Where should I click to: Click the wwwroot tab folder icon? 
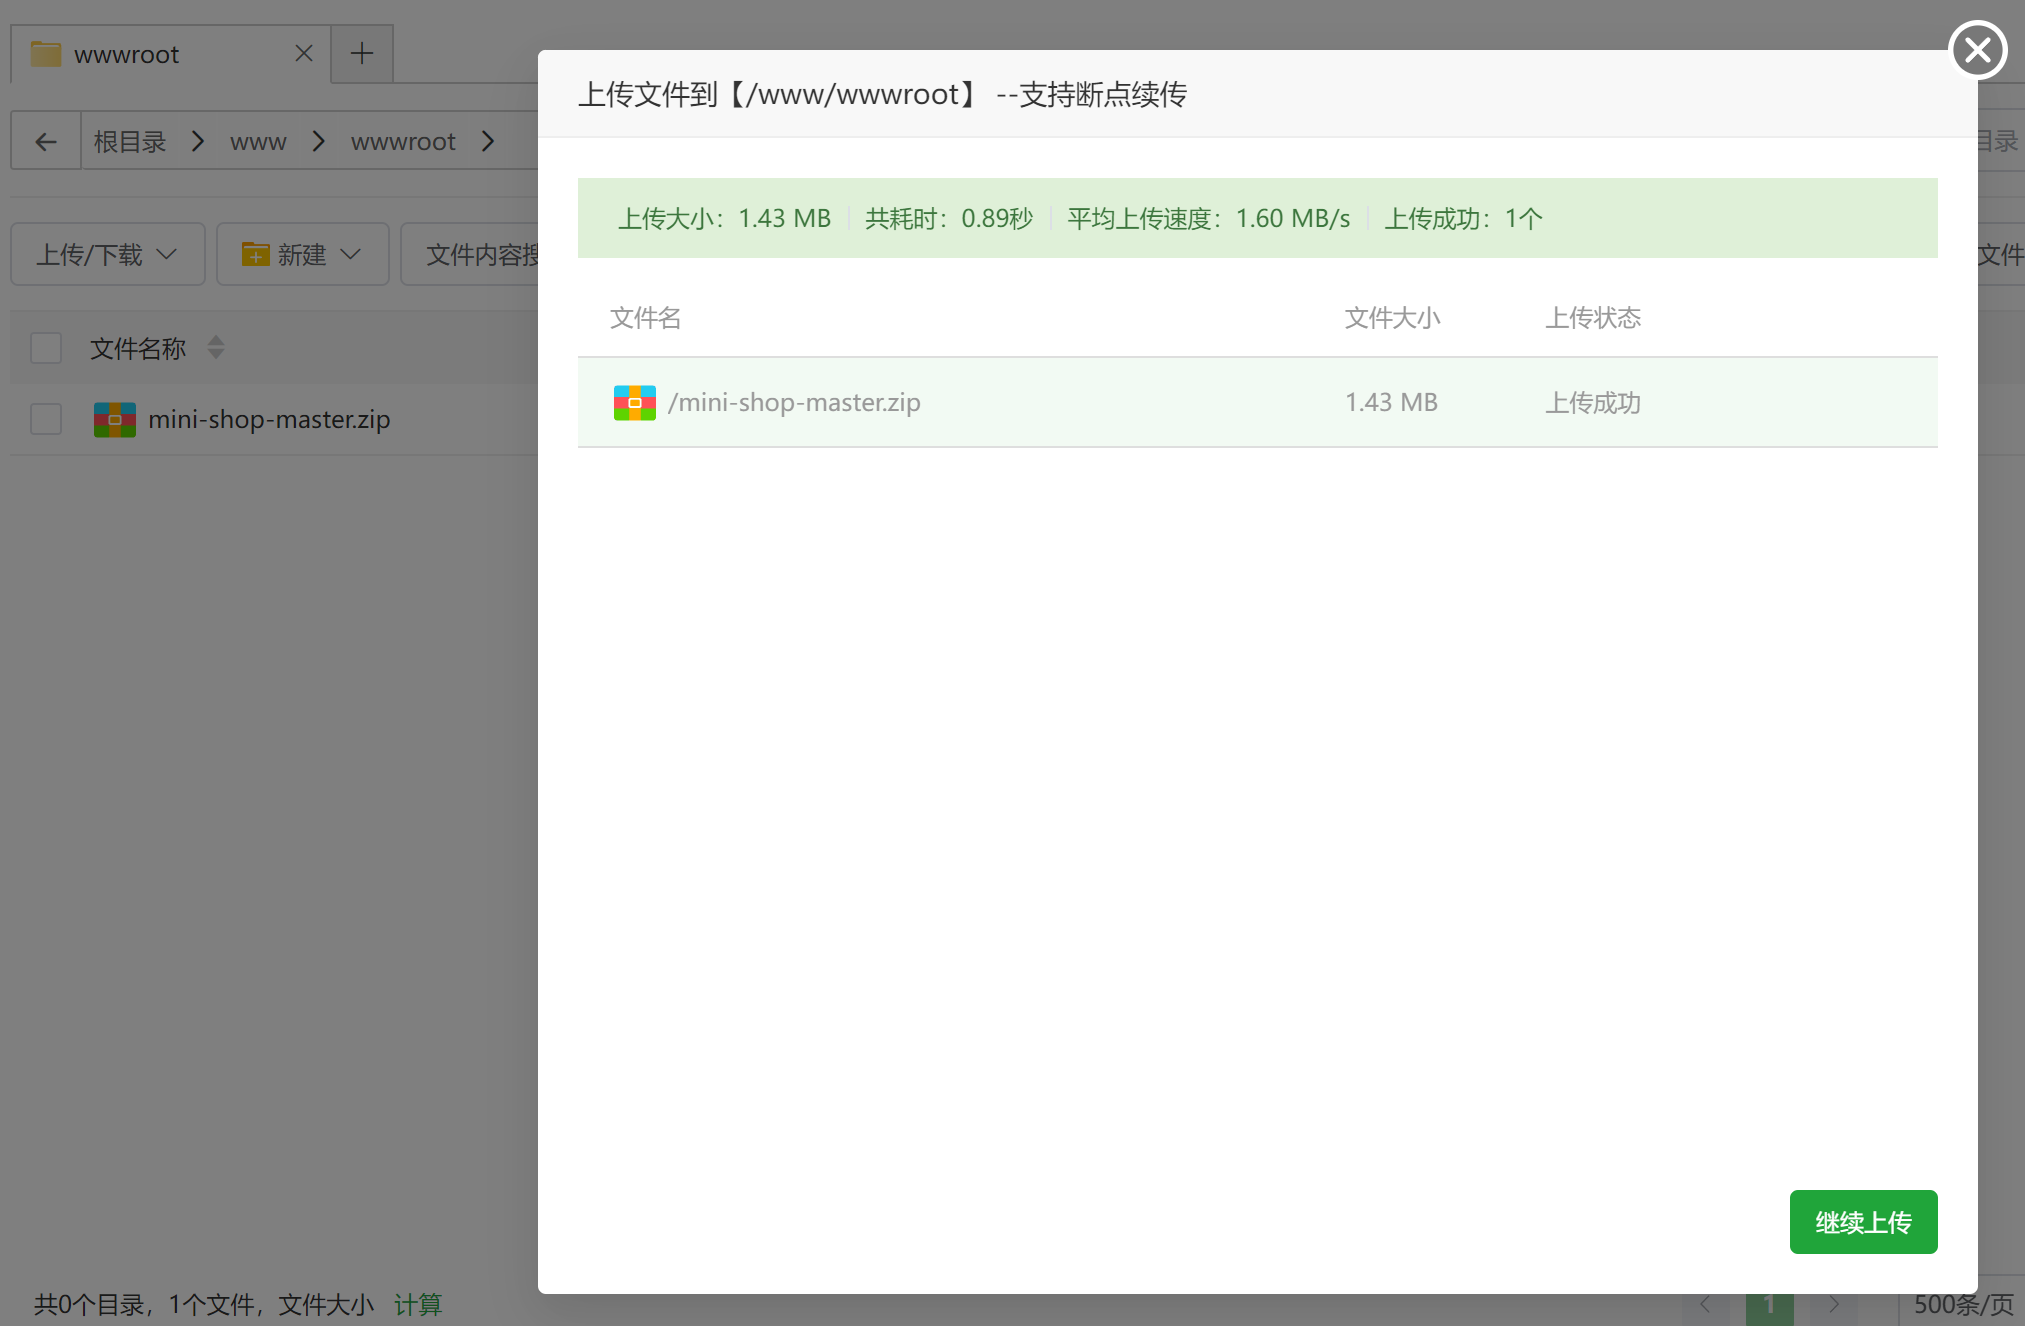coord(46,54)
